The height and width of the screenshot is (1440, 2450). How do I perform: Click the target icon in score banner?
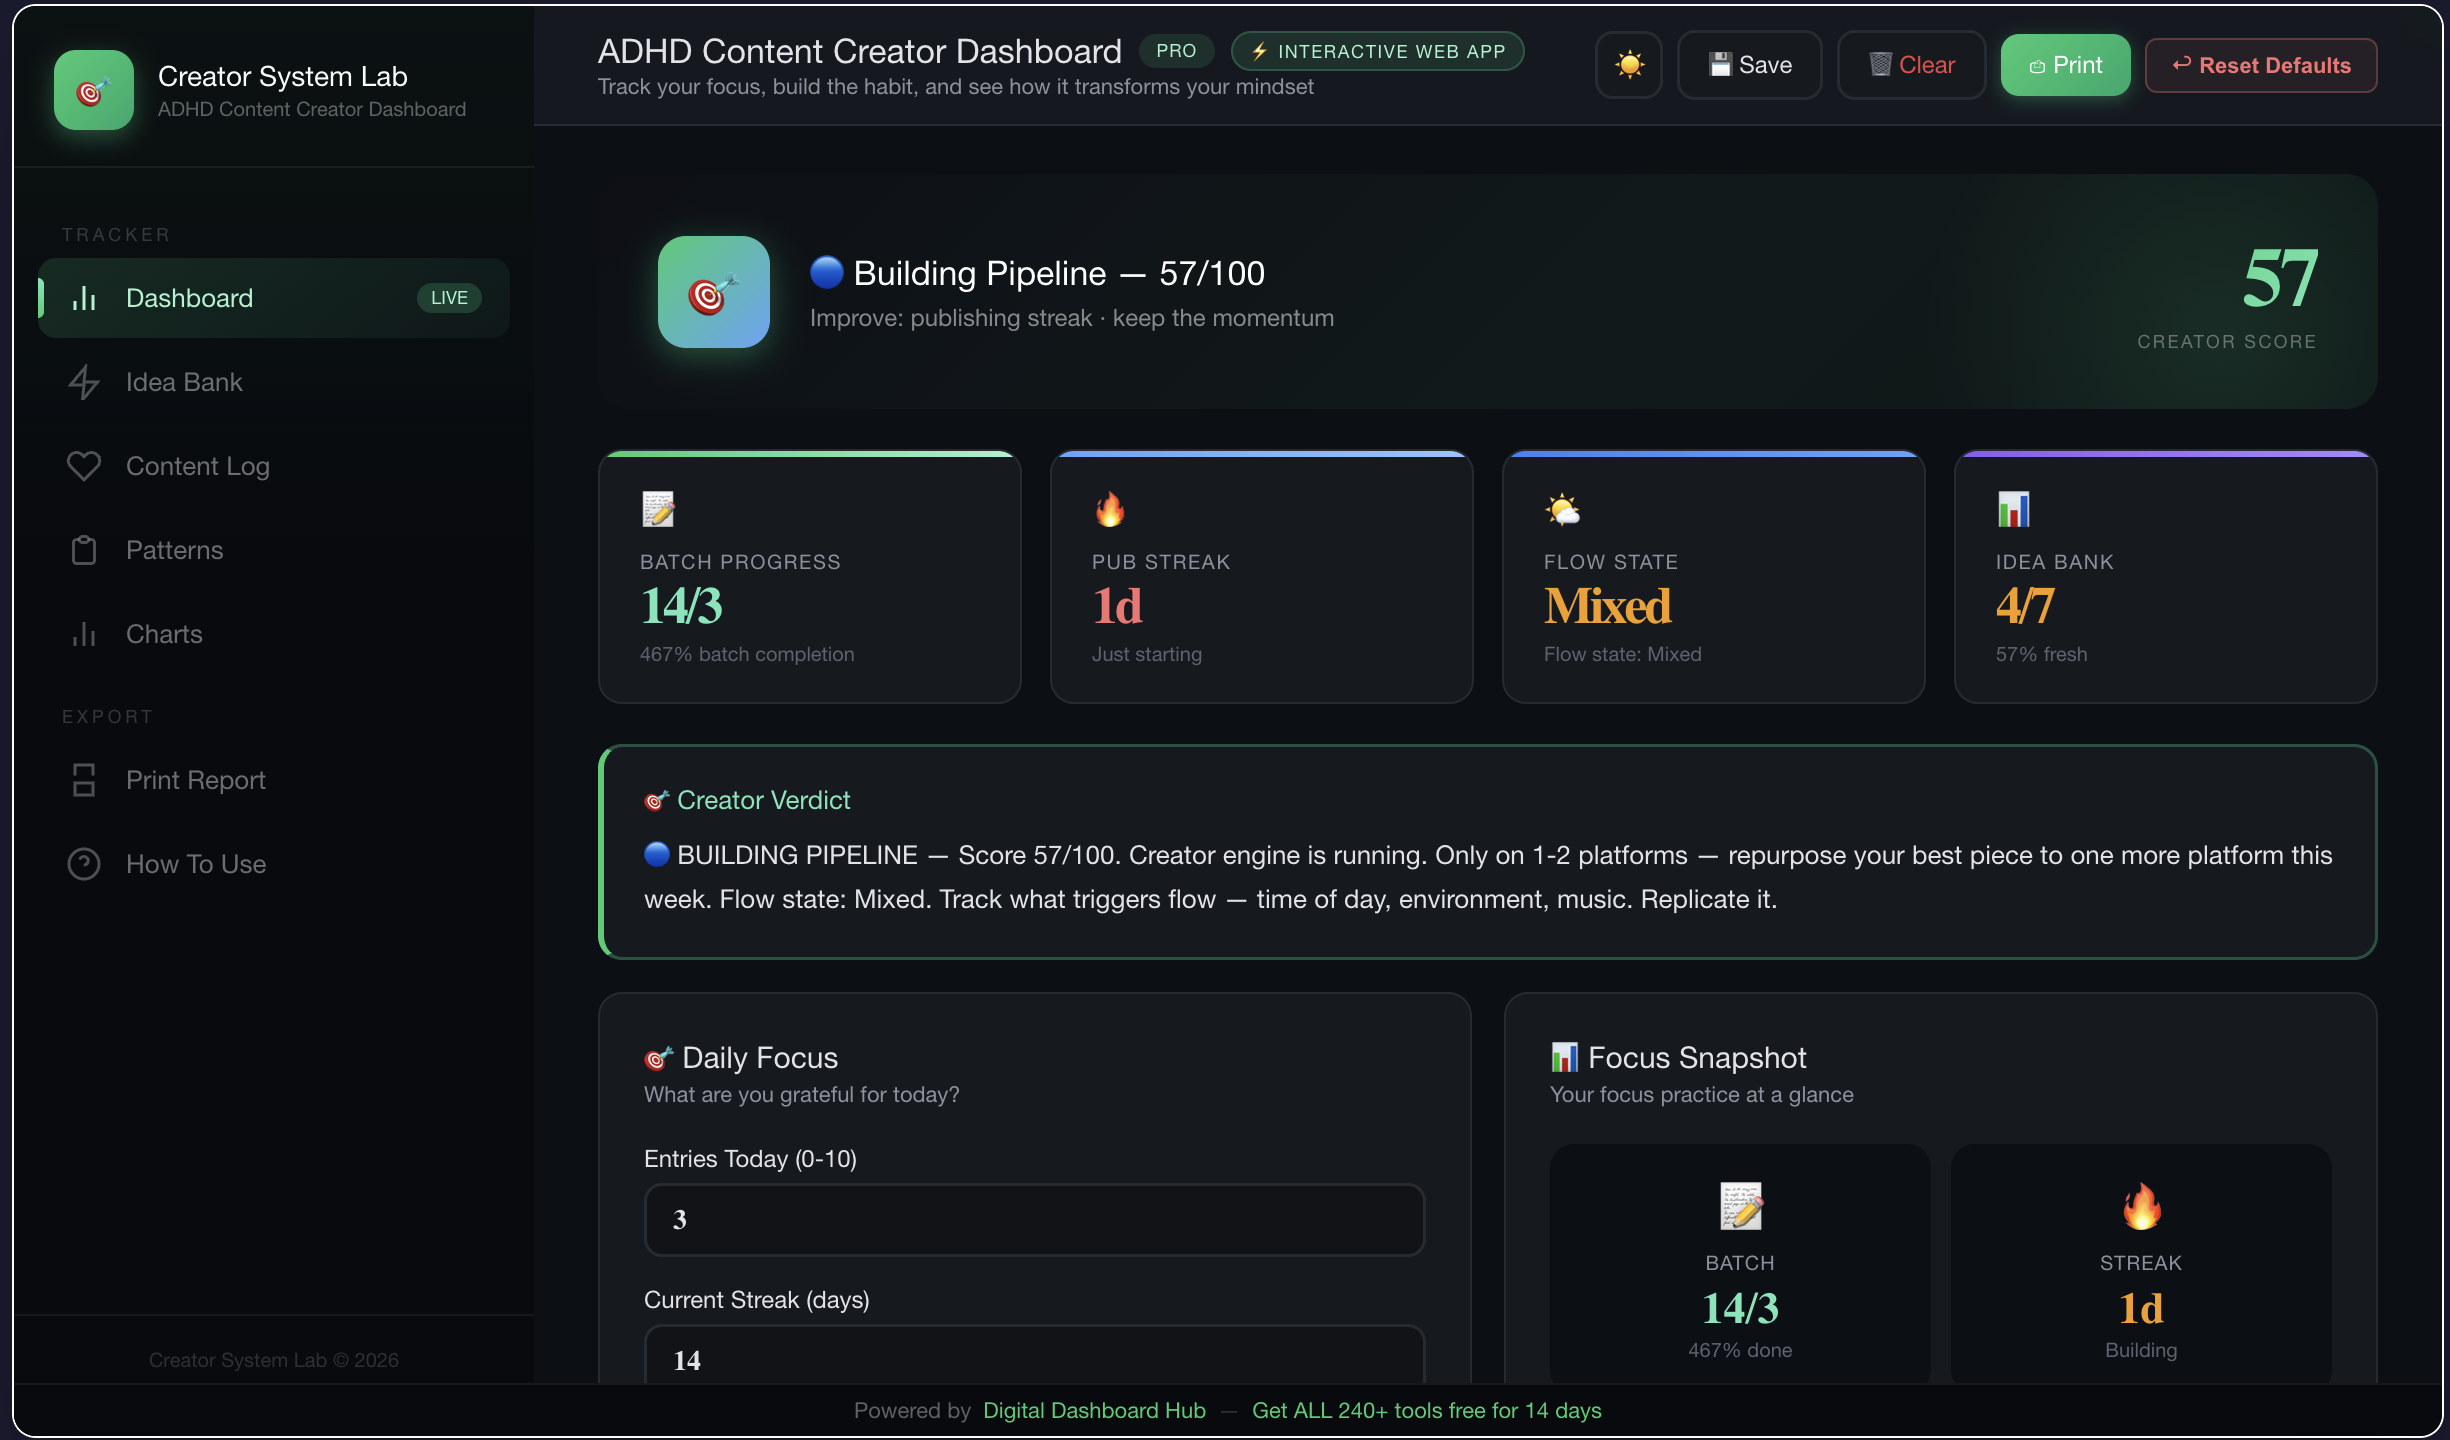coord(713,292)
